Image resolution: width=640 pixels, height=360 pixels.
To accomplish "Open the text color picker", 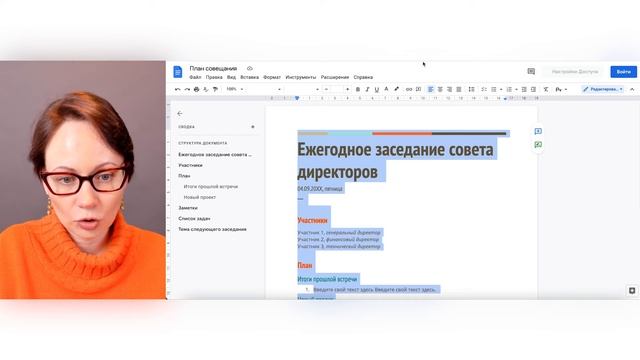I will (x=386, y=89).
